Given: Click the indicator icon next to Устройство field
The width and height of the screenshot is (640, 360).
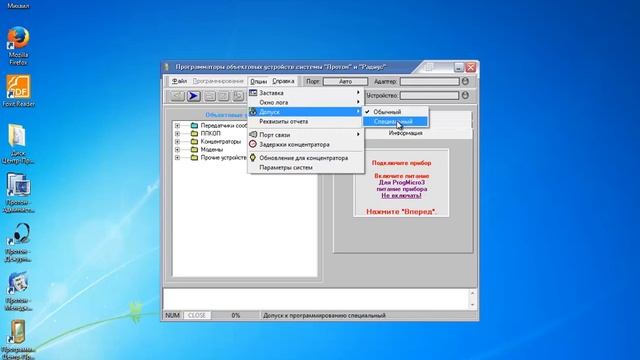Looking at the screenshot, I should (x=465, y=95).
